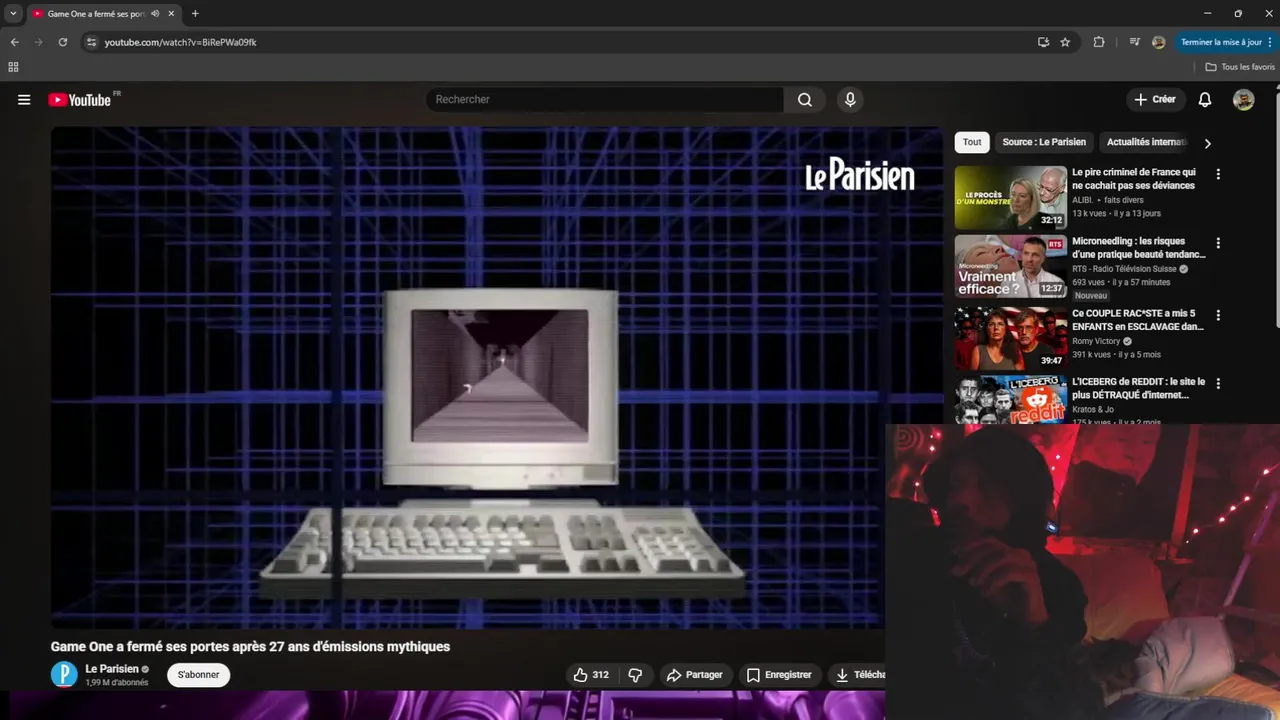Image resolution: width=1280 pixels, height=720 pixels.
Task: Open options for COUPLE RAC*STE video
Action: pos(1218,315)
